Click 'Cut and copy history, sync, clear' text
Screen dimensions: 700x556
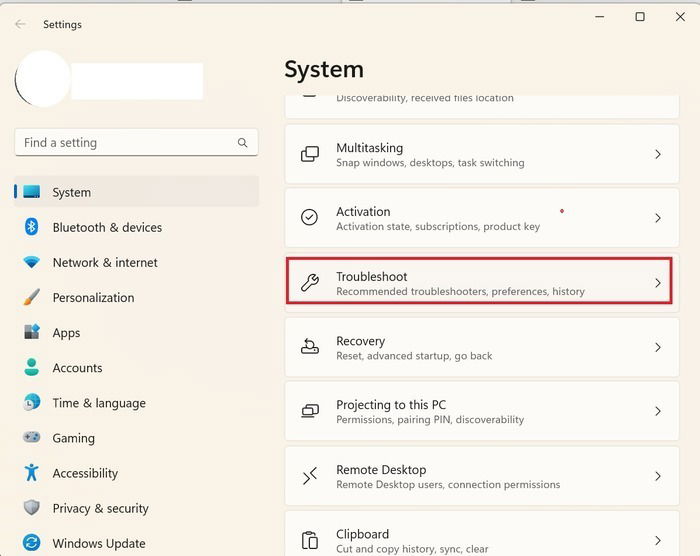click(x=412, y=549)
